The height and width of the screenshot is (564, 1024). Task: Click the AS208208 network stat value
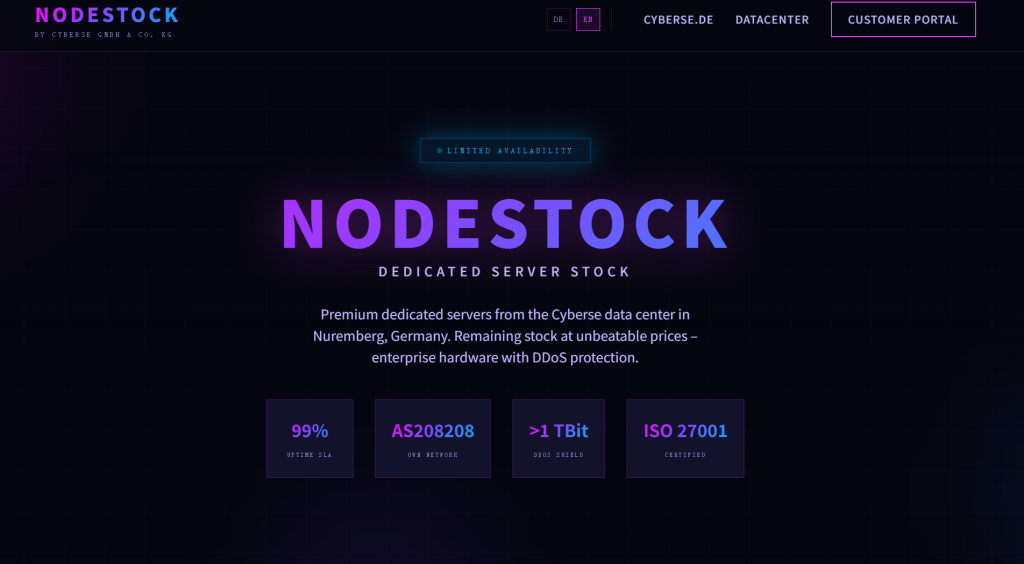[433, 431]
